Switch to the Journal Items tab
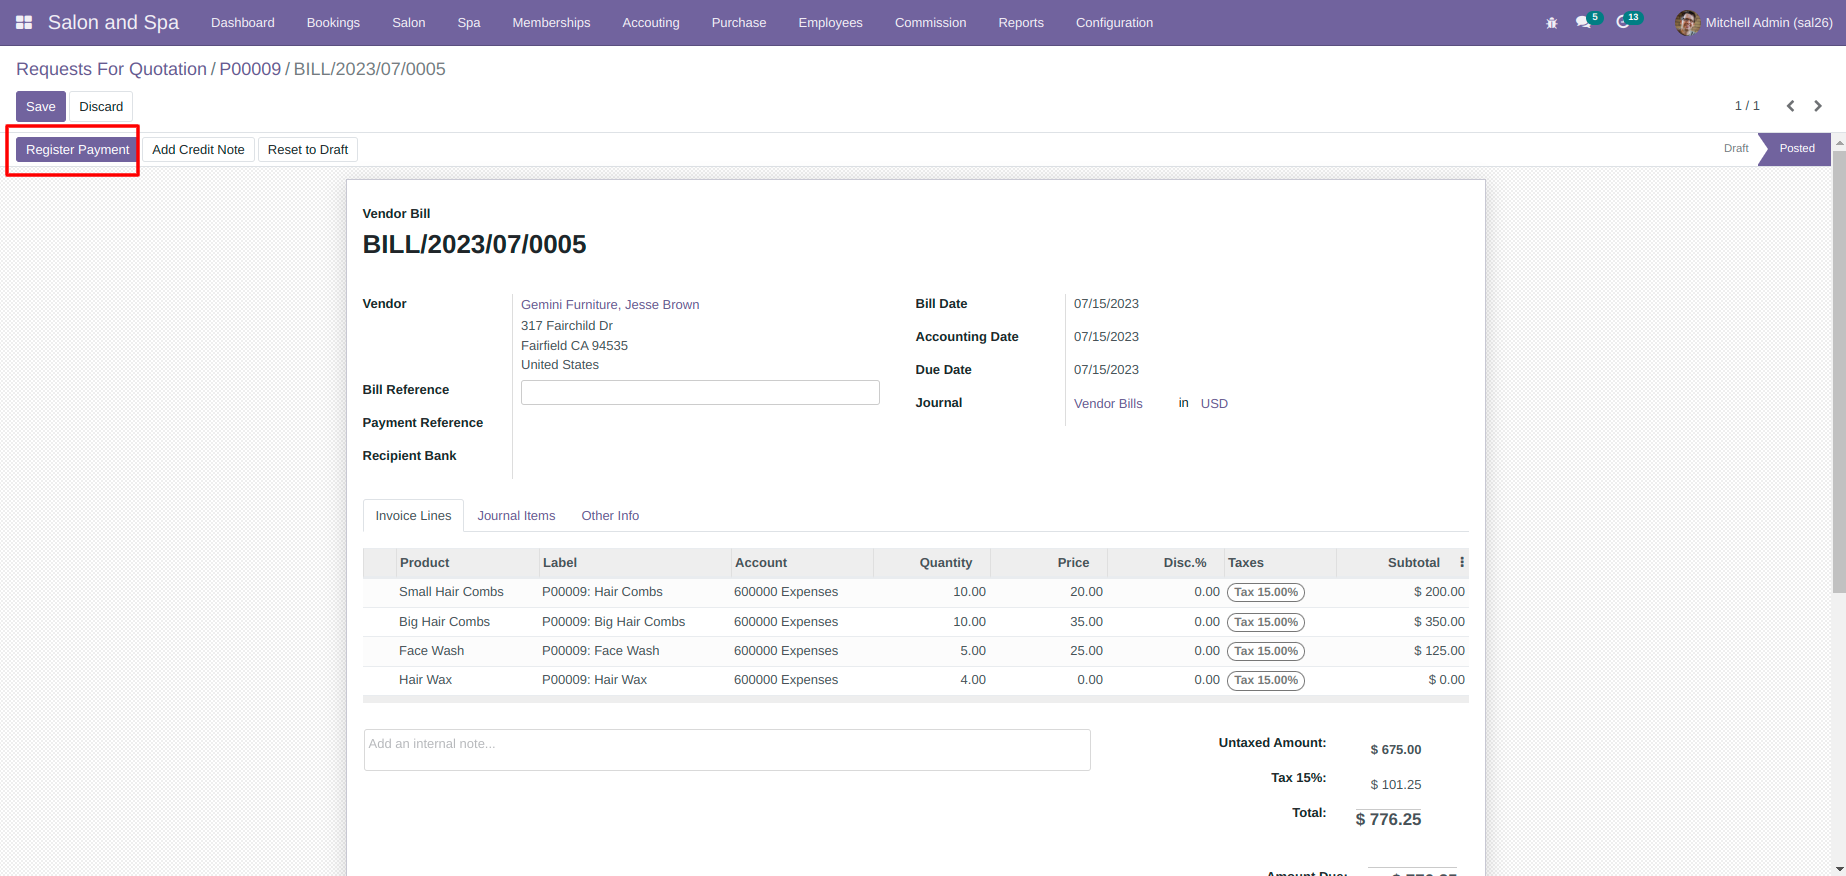 tap(516, 516)
